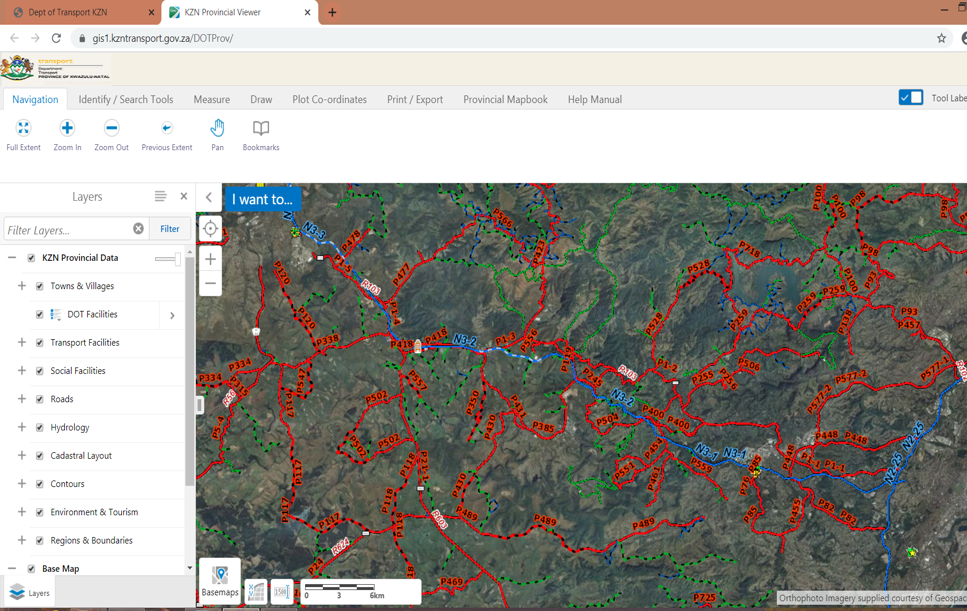
Task: Go back with Previous Extent icon
Action: click(167, 128)
